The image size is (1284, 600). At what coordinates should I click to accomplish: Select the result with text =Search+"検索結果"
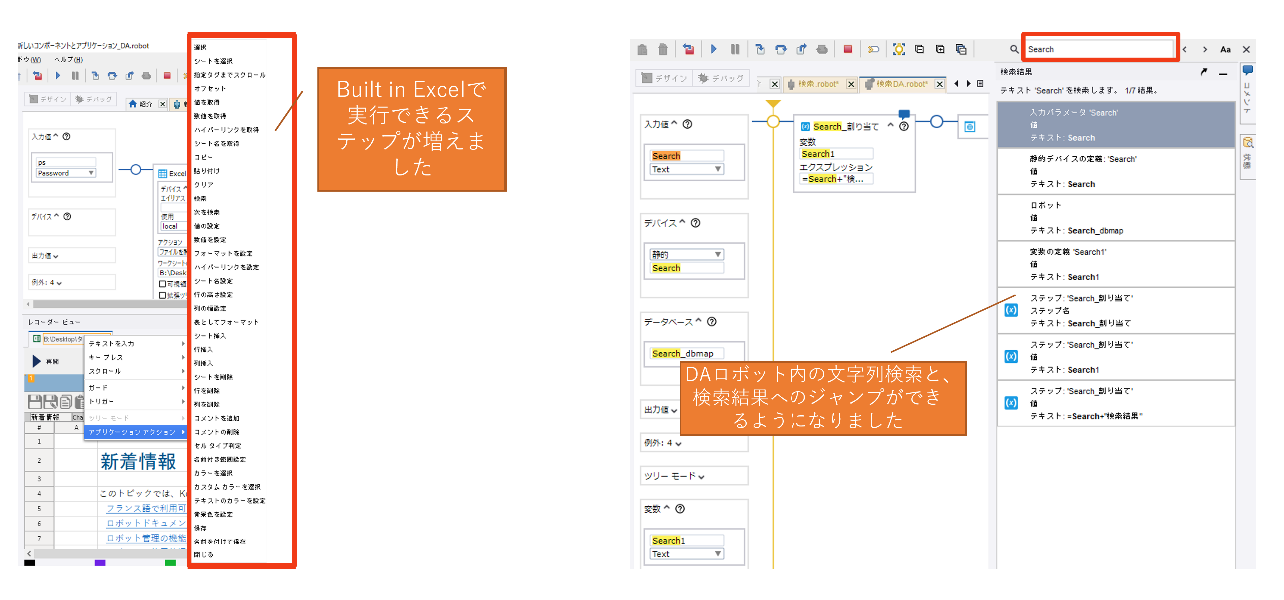coord(1116,403)
